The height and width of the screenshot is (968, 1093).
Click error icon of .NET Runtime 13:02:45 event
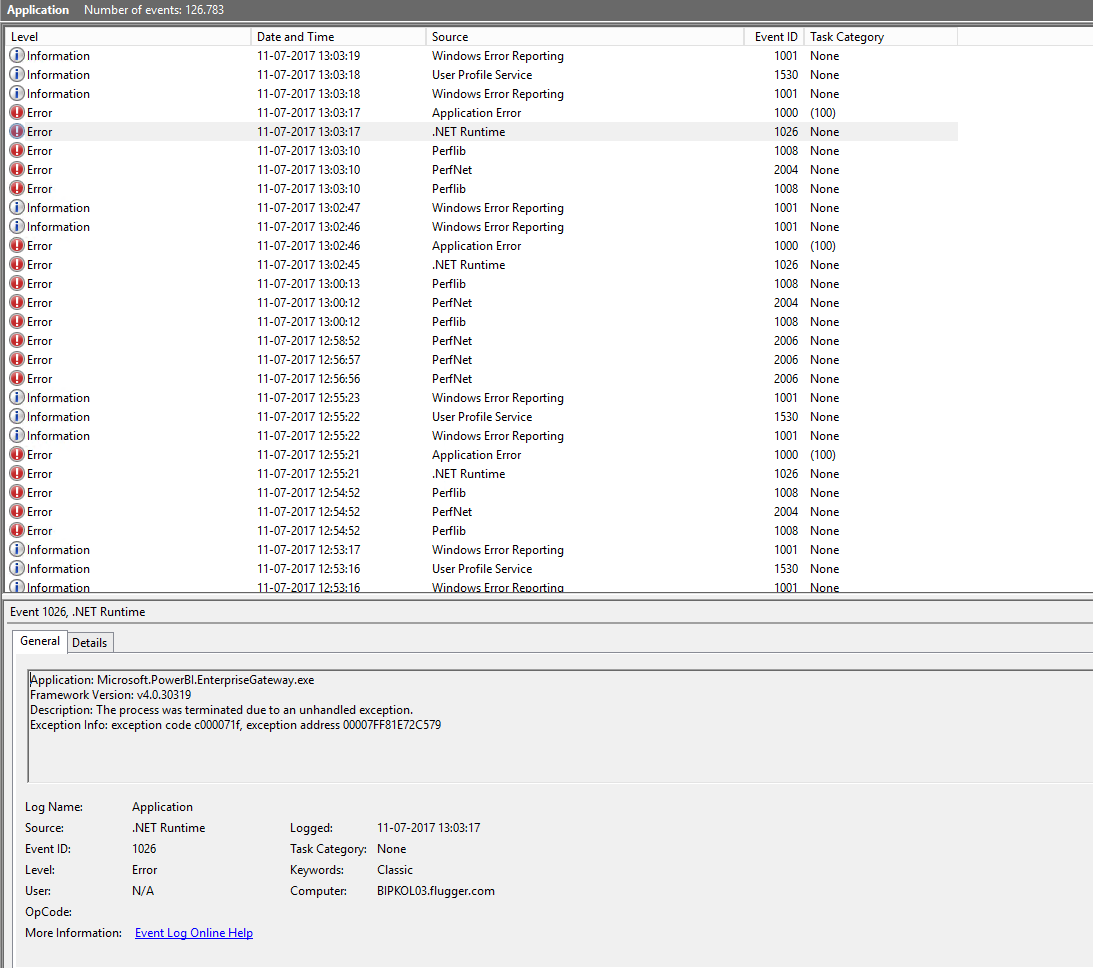click(x=17, y=264)
